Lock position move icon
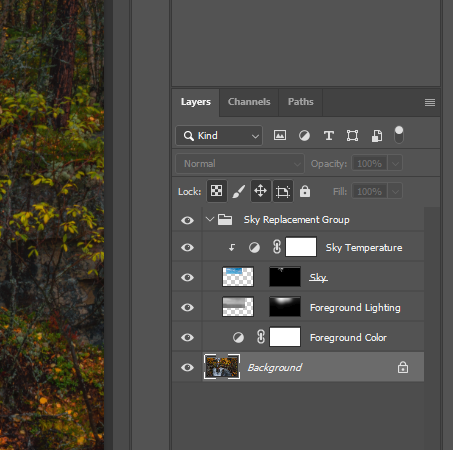 pos(260,191)
